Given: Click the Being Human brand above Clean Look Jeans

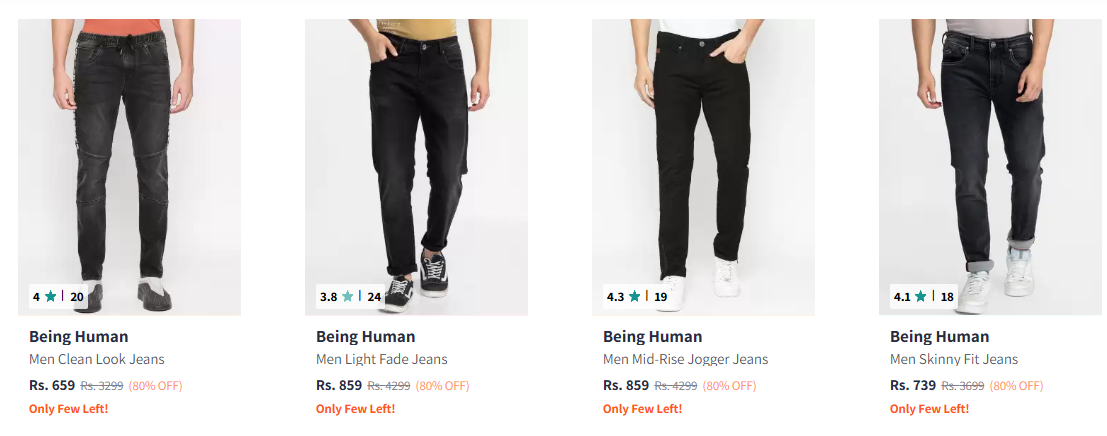Looking at the screenshot, I should pyautogui.click(x=78, y=336).
